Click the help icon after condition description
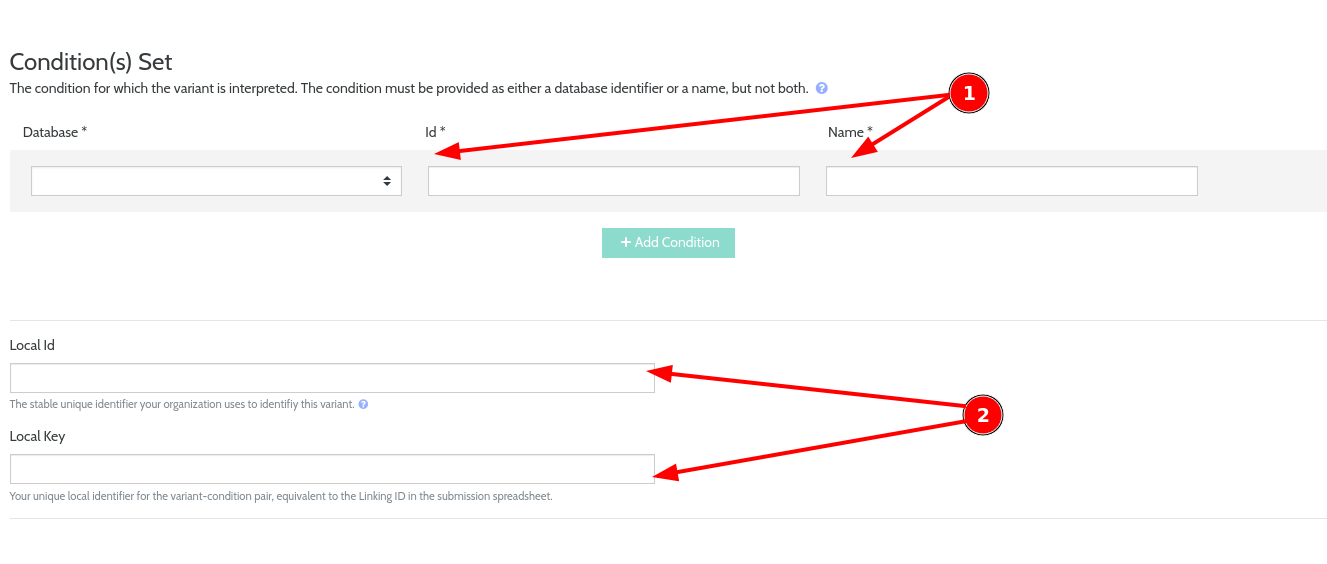Viewport: 1327px width, 564px height. click(x=821, y=88)
